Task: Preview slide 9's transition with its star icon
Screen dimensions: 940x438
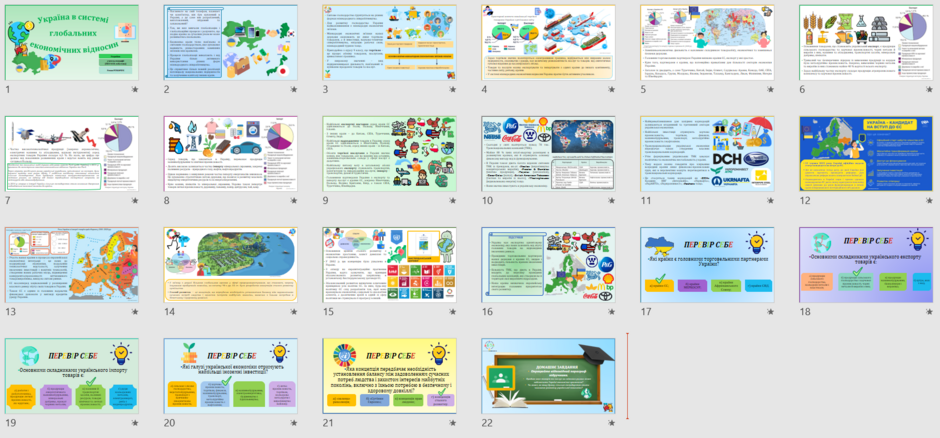Action: (x=453, y=201)
